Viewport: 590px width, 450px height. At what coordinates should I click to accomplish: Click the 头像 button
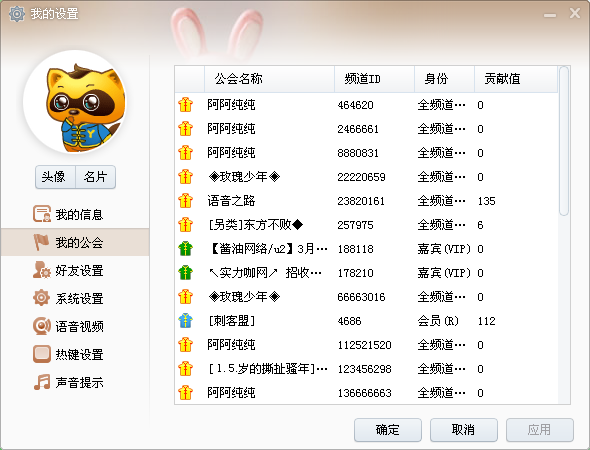[x=56, y=177]
